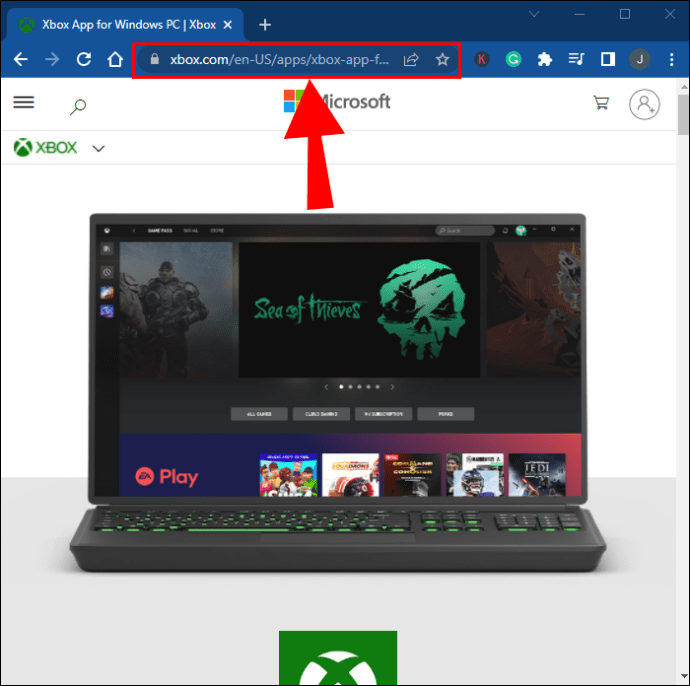This screenshot has height=686, width=690.
Task: Go to the Microsoft logo home link
Action: point(337,101)
